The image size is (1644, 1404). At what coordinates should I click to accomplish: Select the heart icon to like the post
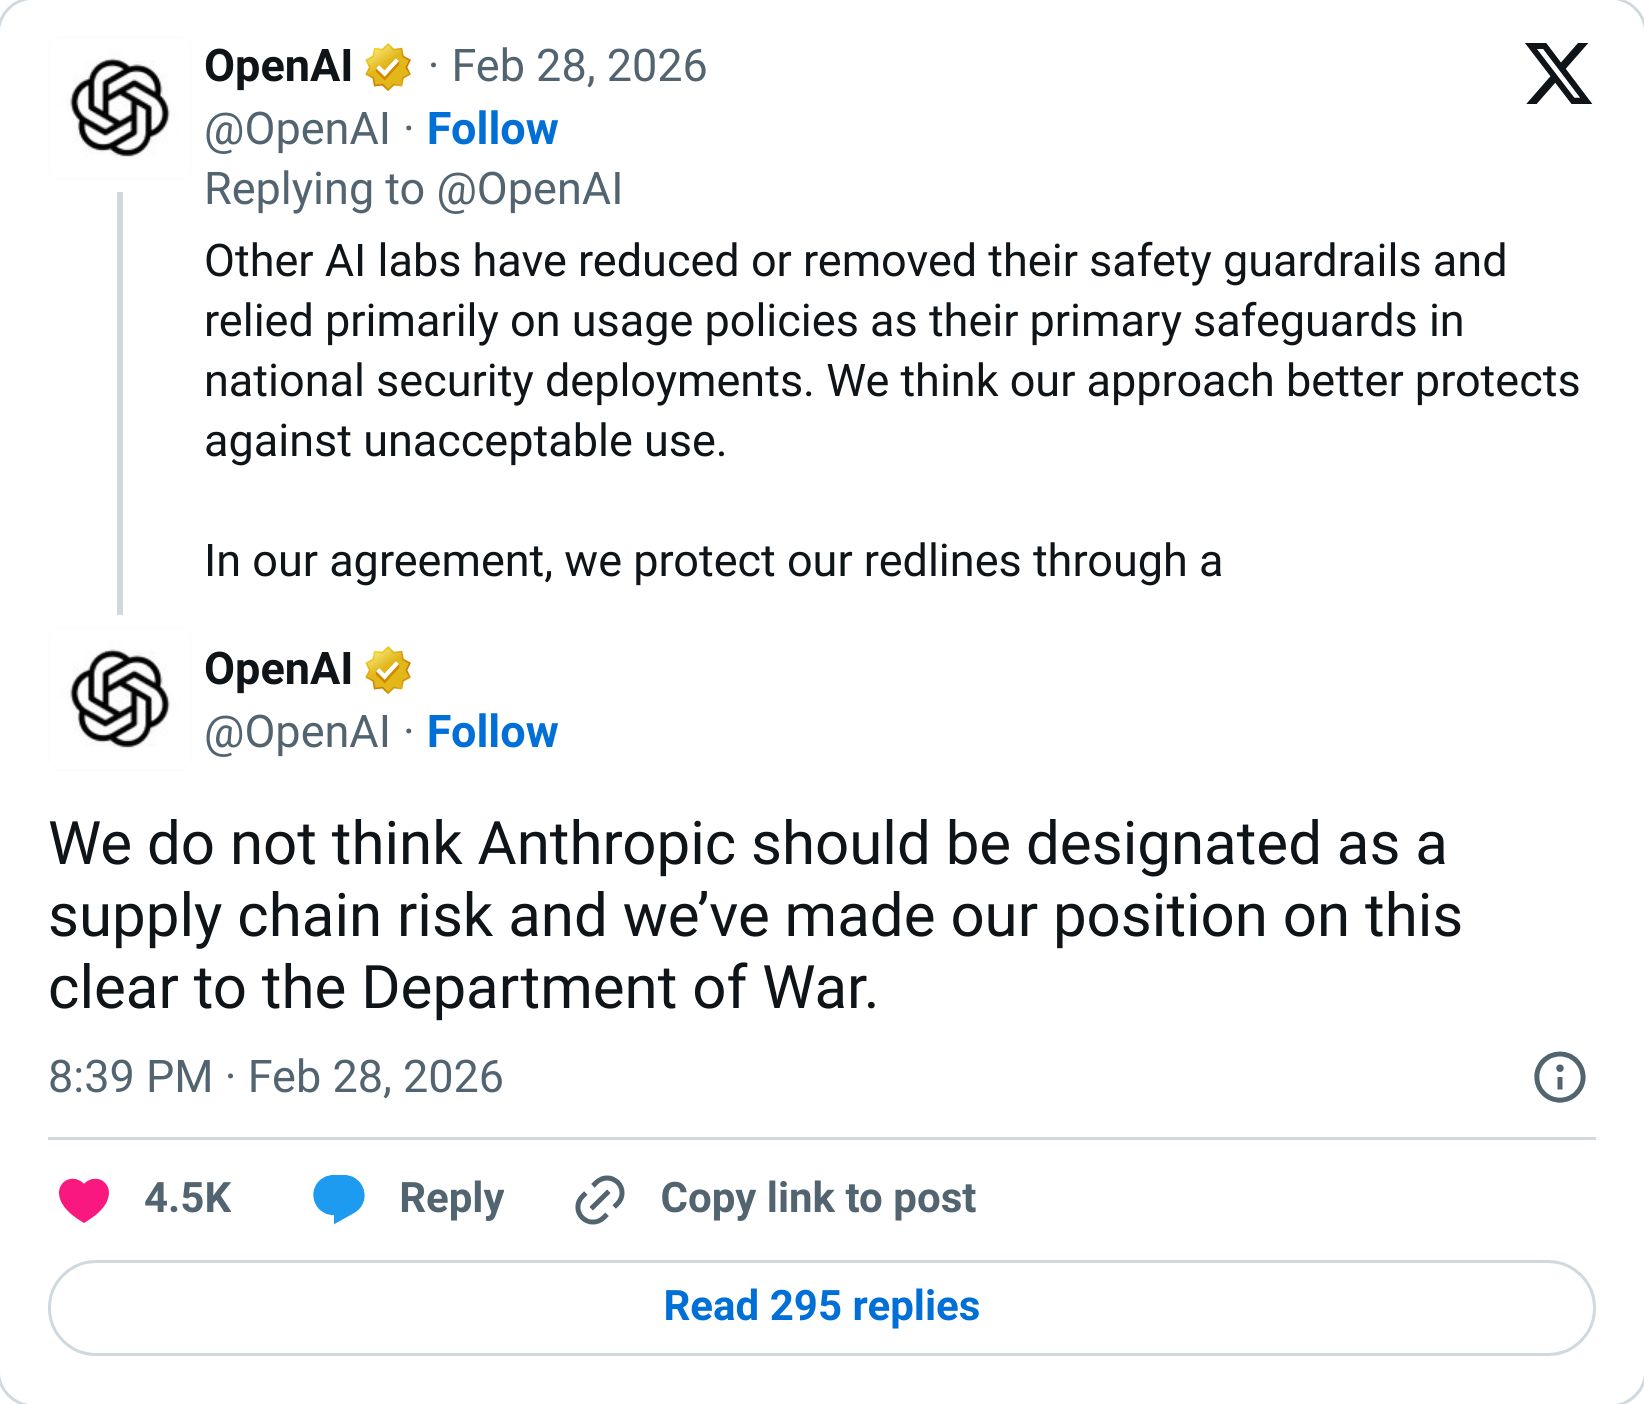point(85,1198)
